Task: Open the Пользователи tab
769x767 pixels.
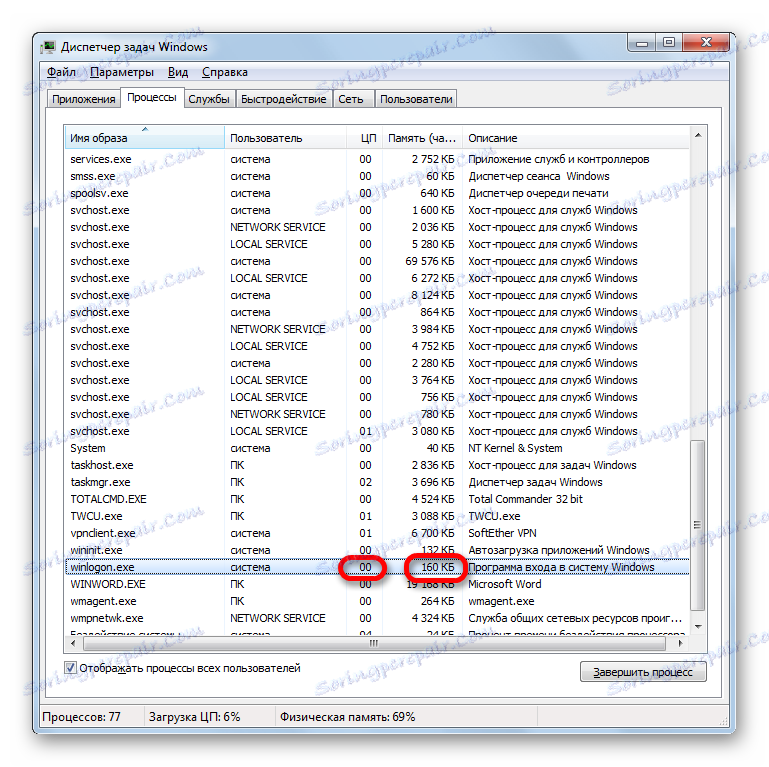Action: tap(416, 99)
